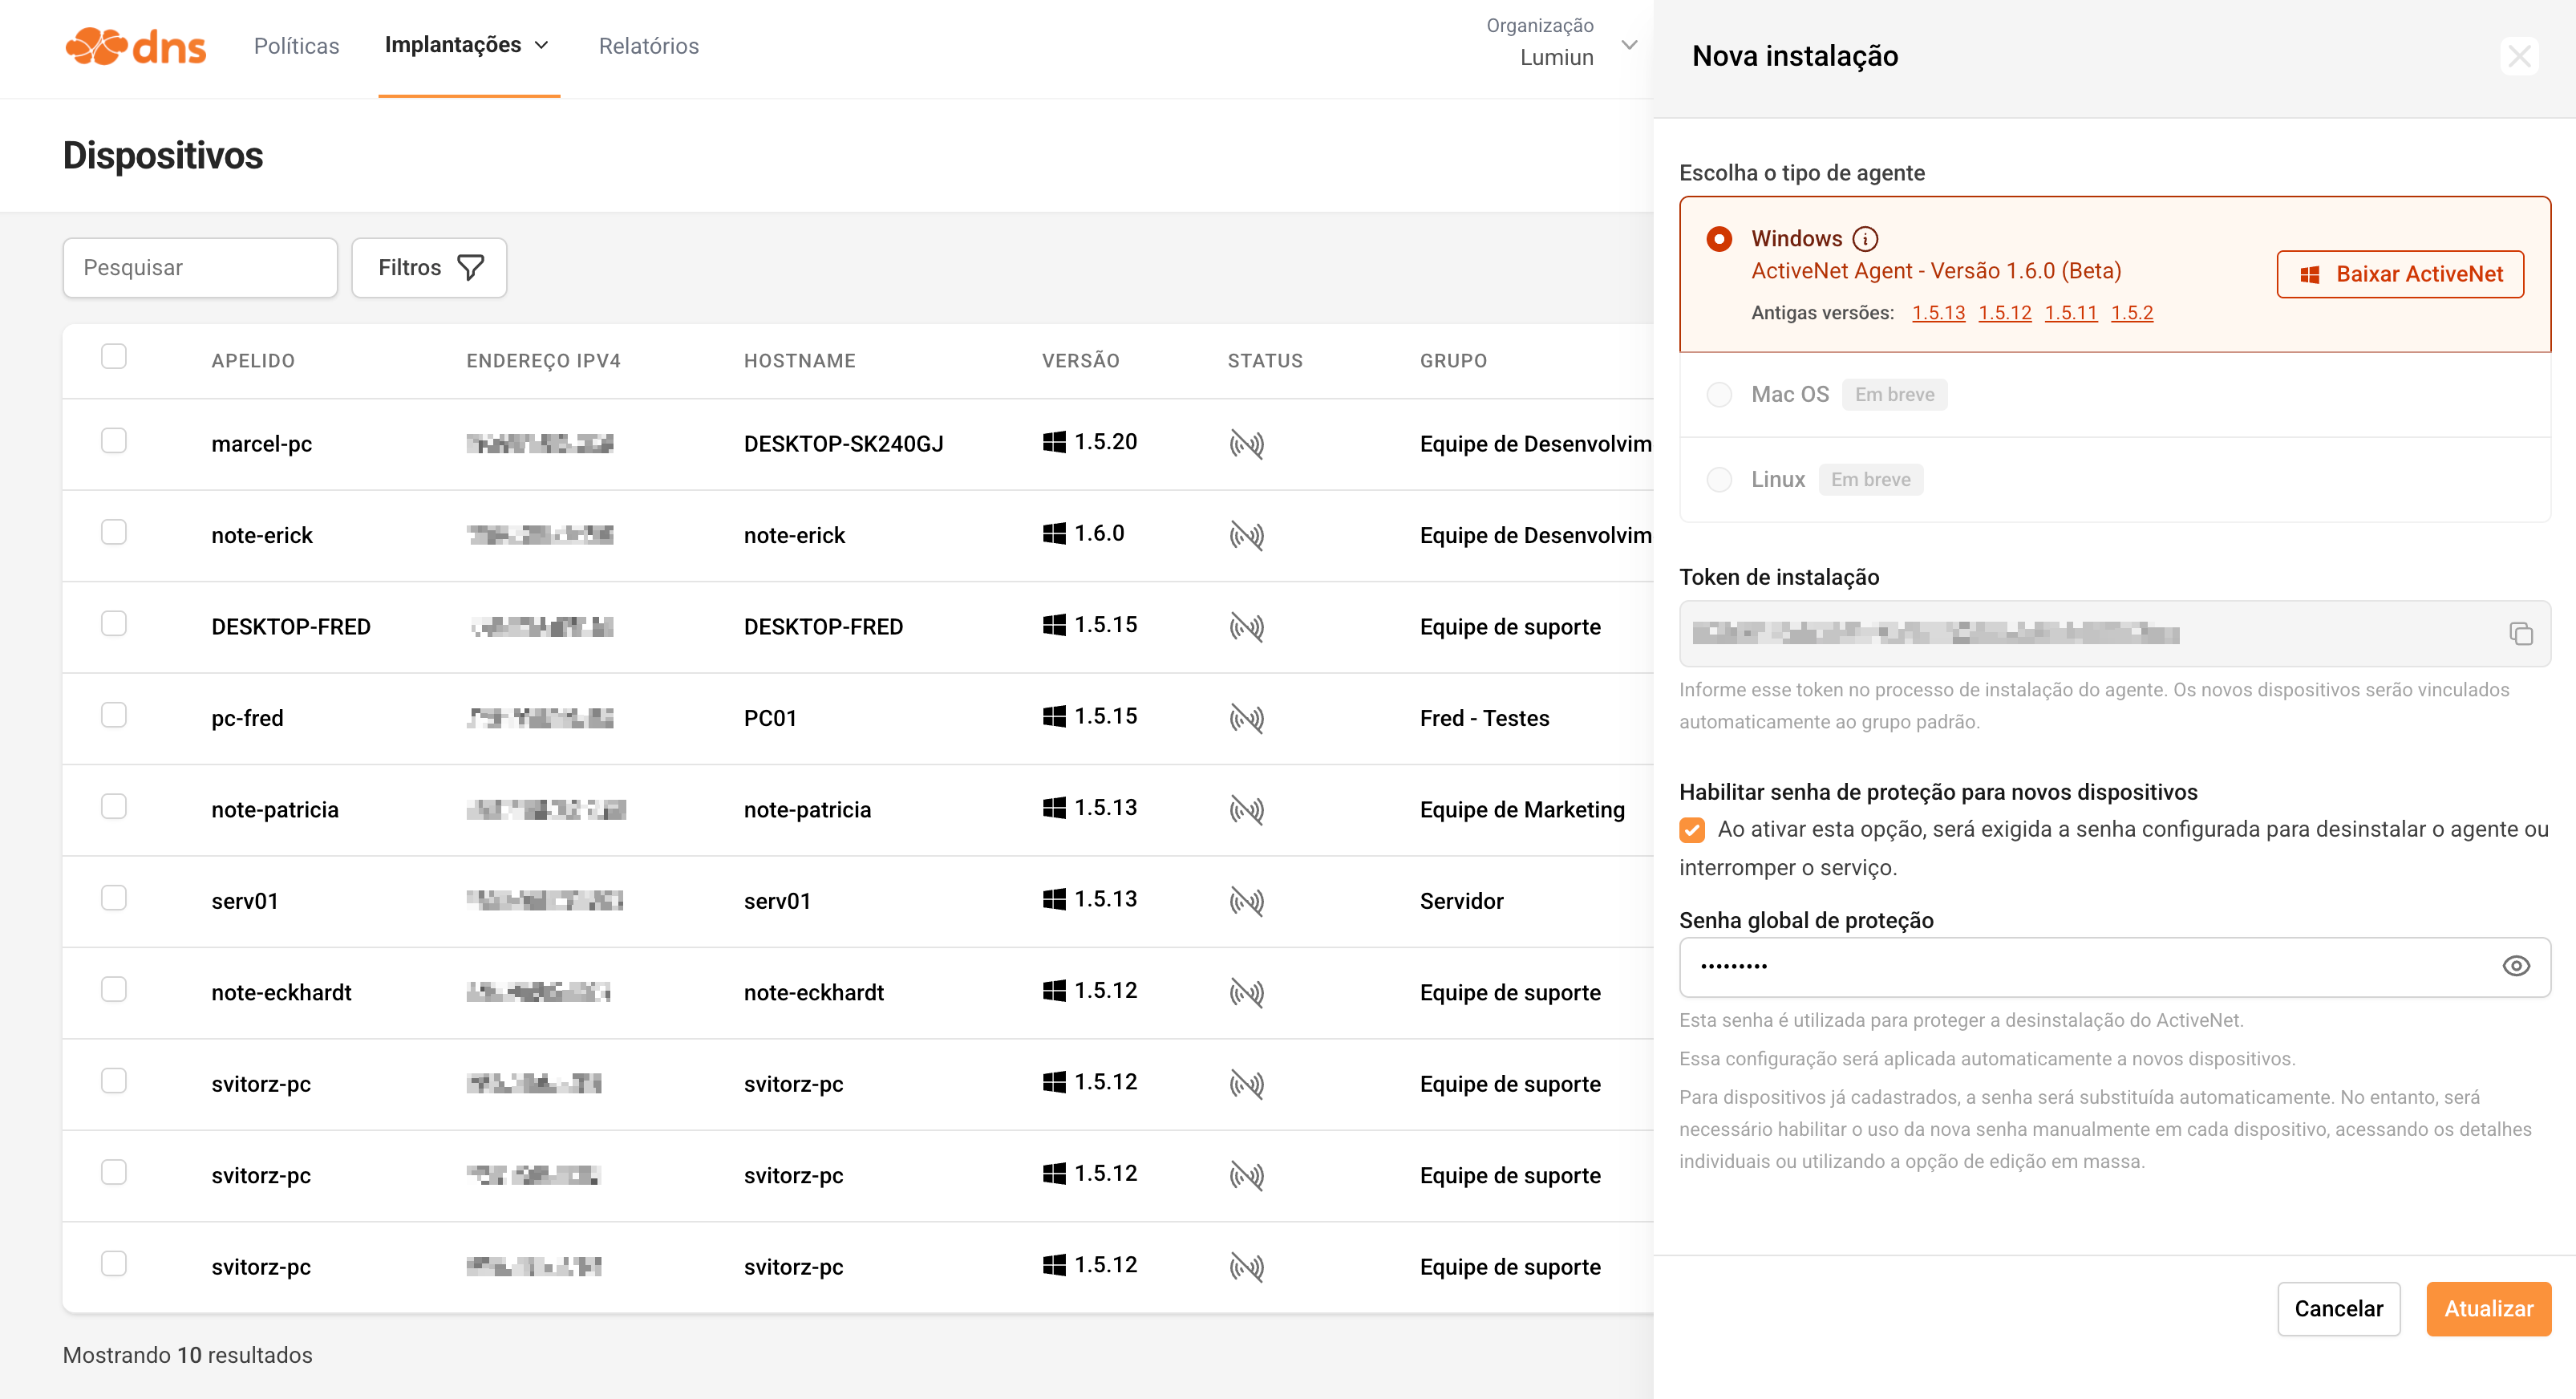Image resolution: width=2576 pixels, height=1399 pixels.
Task: Click the filter funnel icon
Action: [470, 267]
